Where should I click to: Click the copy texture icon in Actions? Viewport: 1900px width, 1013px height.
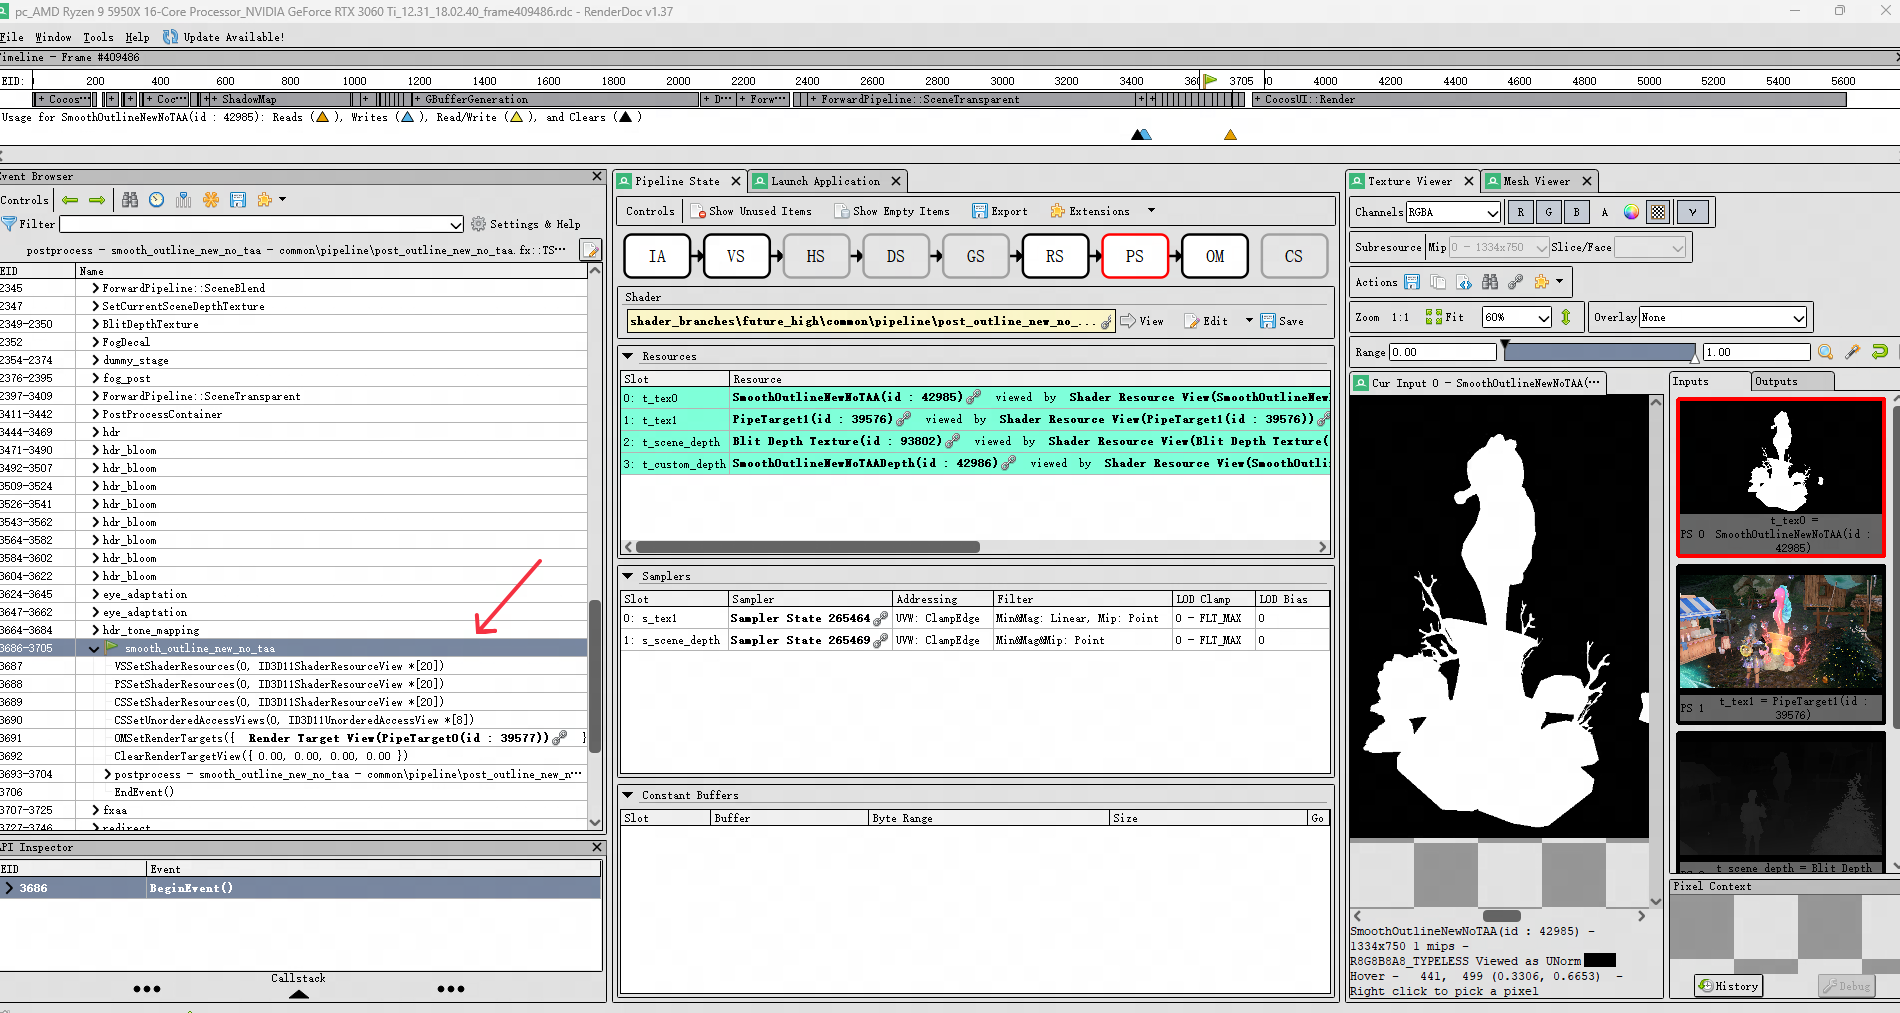1438,282
